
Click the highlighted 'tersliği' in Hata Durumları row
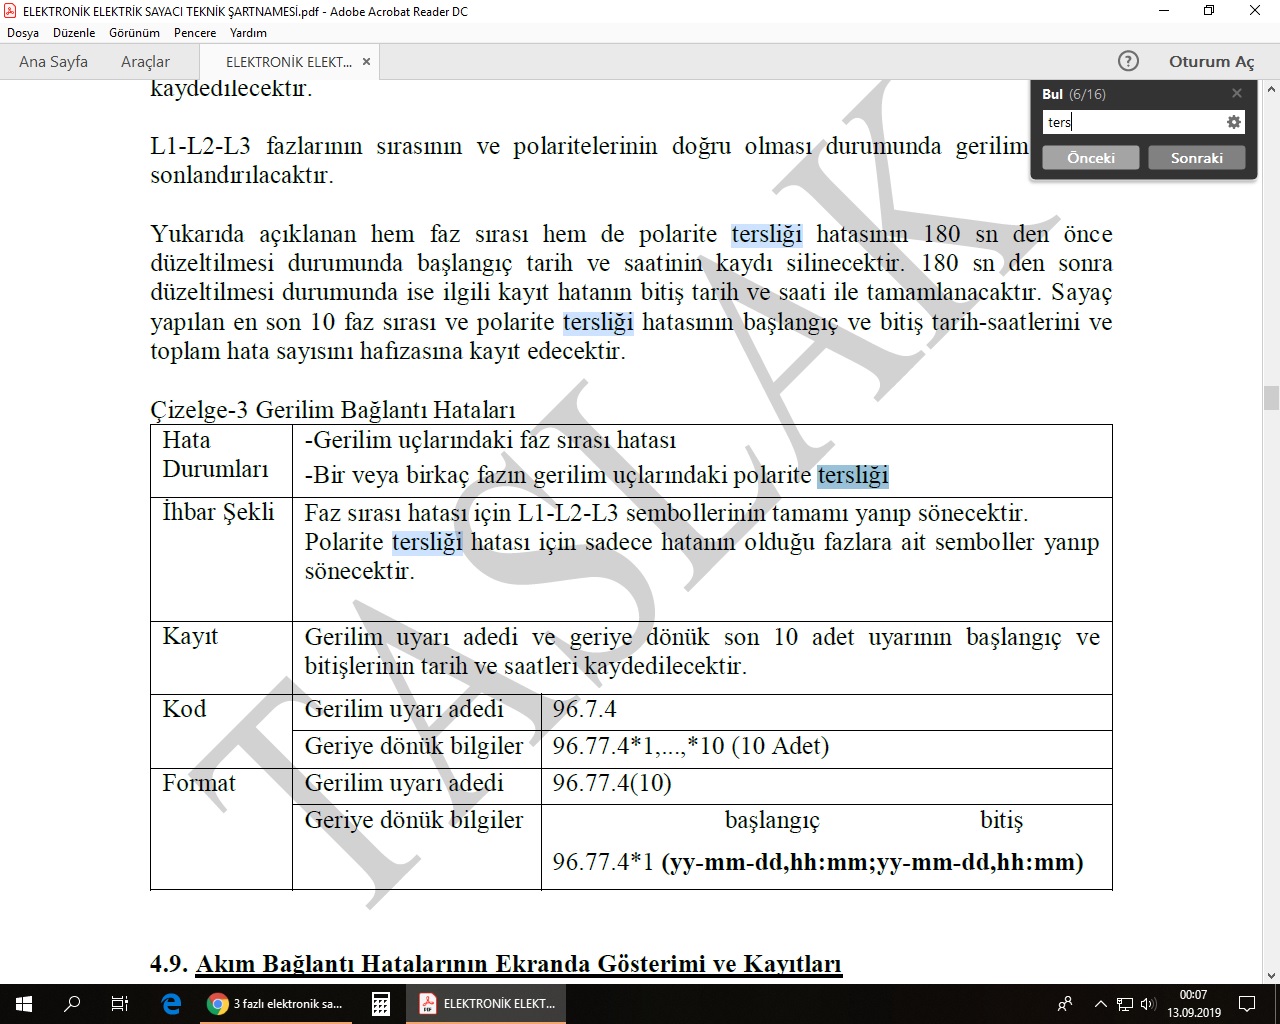click(853, 476)
